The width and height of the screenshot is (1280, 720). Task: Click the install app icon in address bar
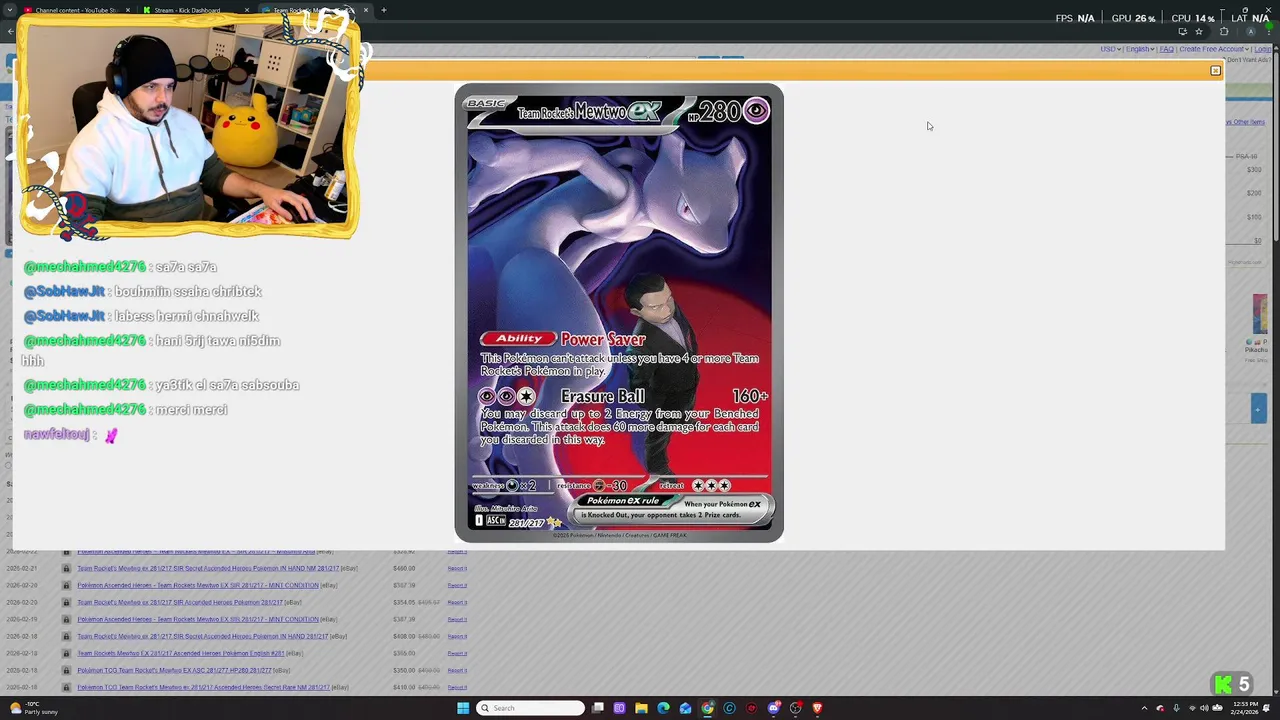(1183, 31)
